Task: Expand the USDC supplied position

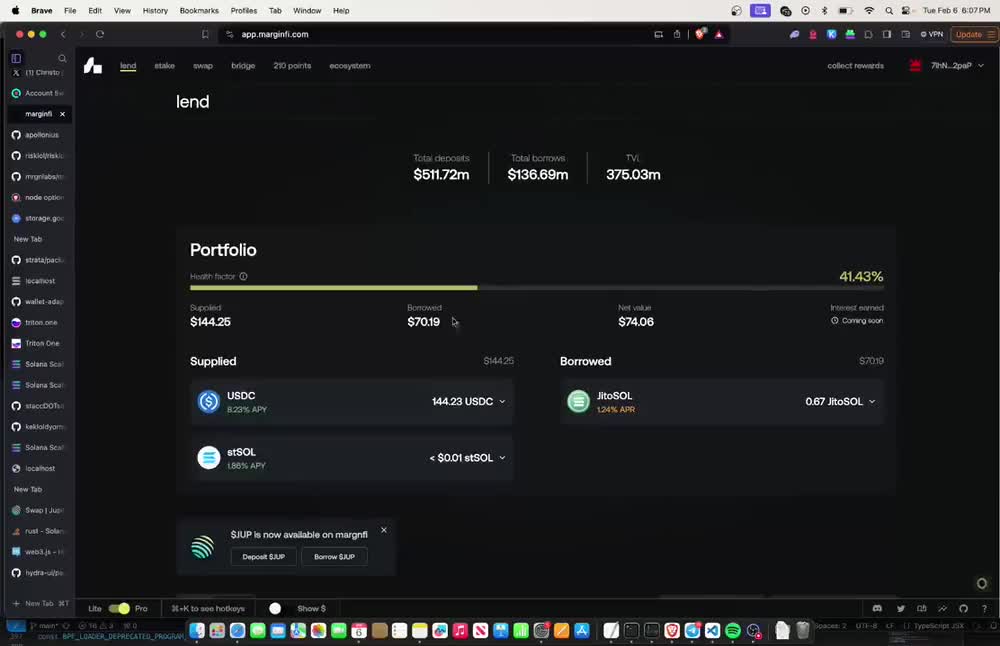Action: point(503,402)
